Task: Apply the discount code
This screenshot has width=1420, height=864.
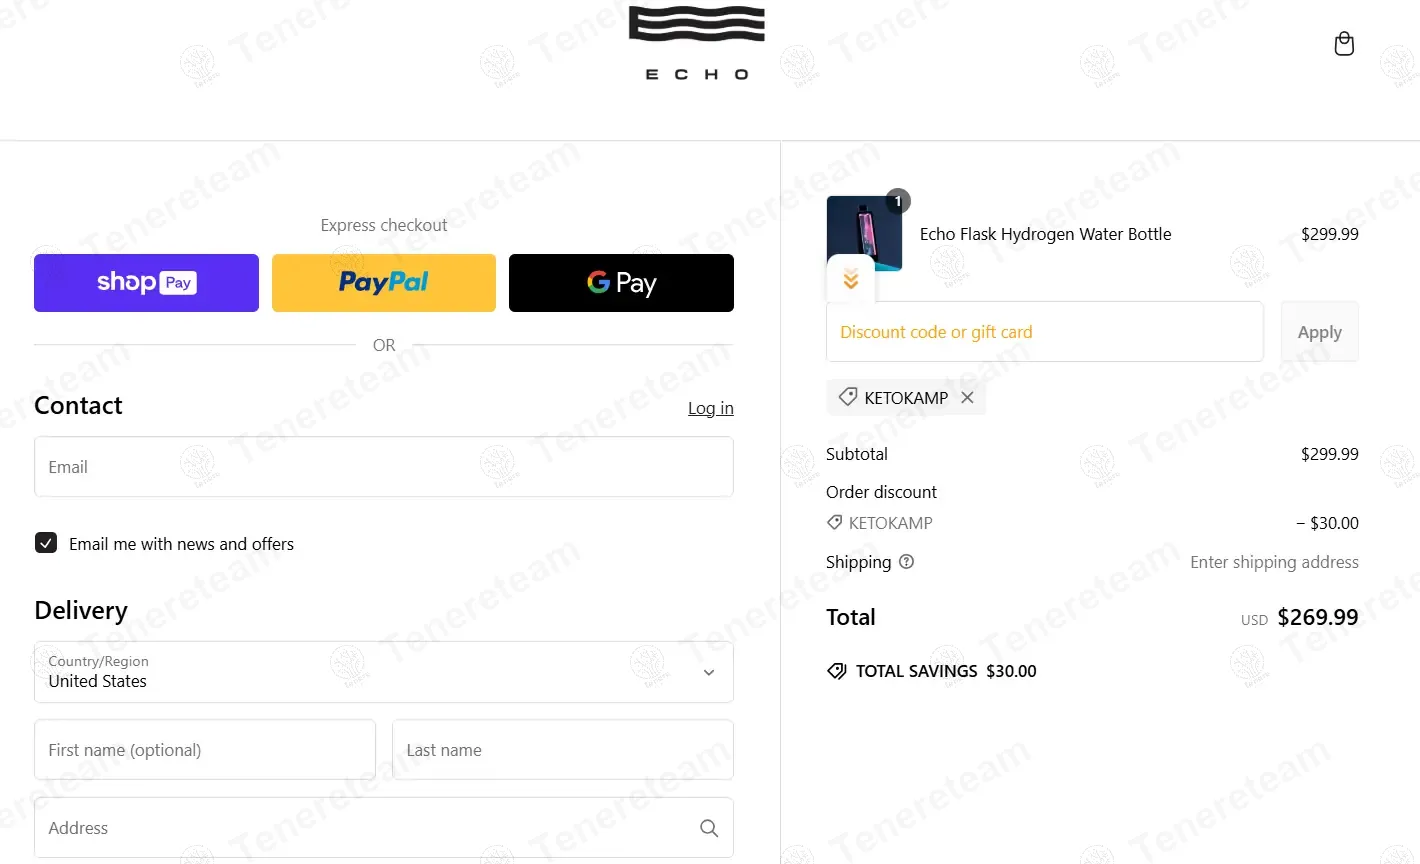Action: pyautogui.click(x=1320, y=332)
